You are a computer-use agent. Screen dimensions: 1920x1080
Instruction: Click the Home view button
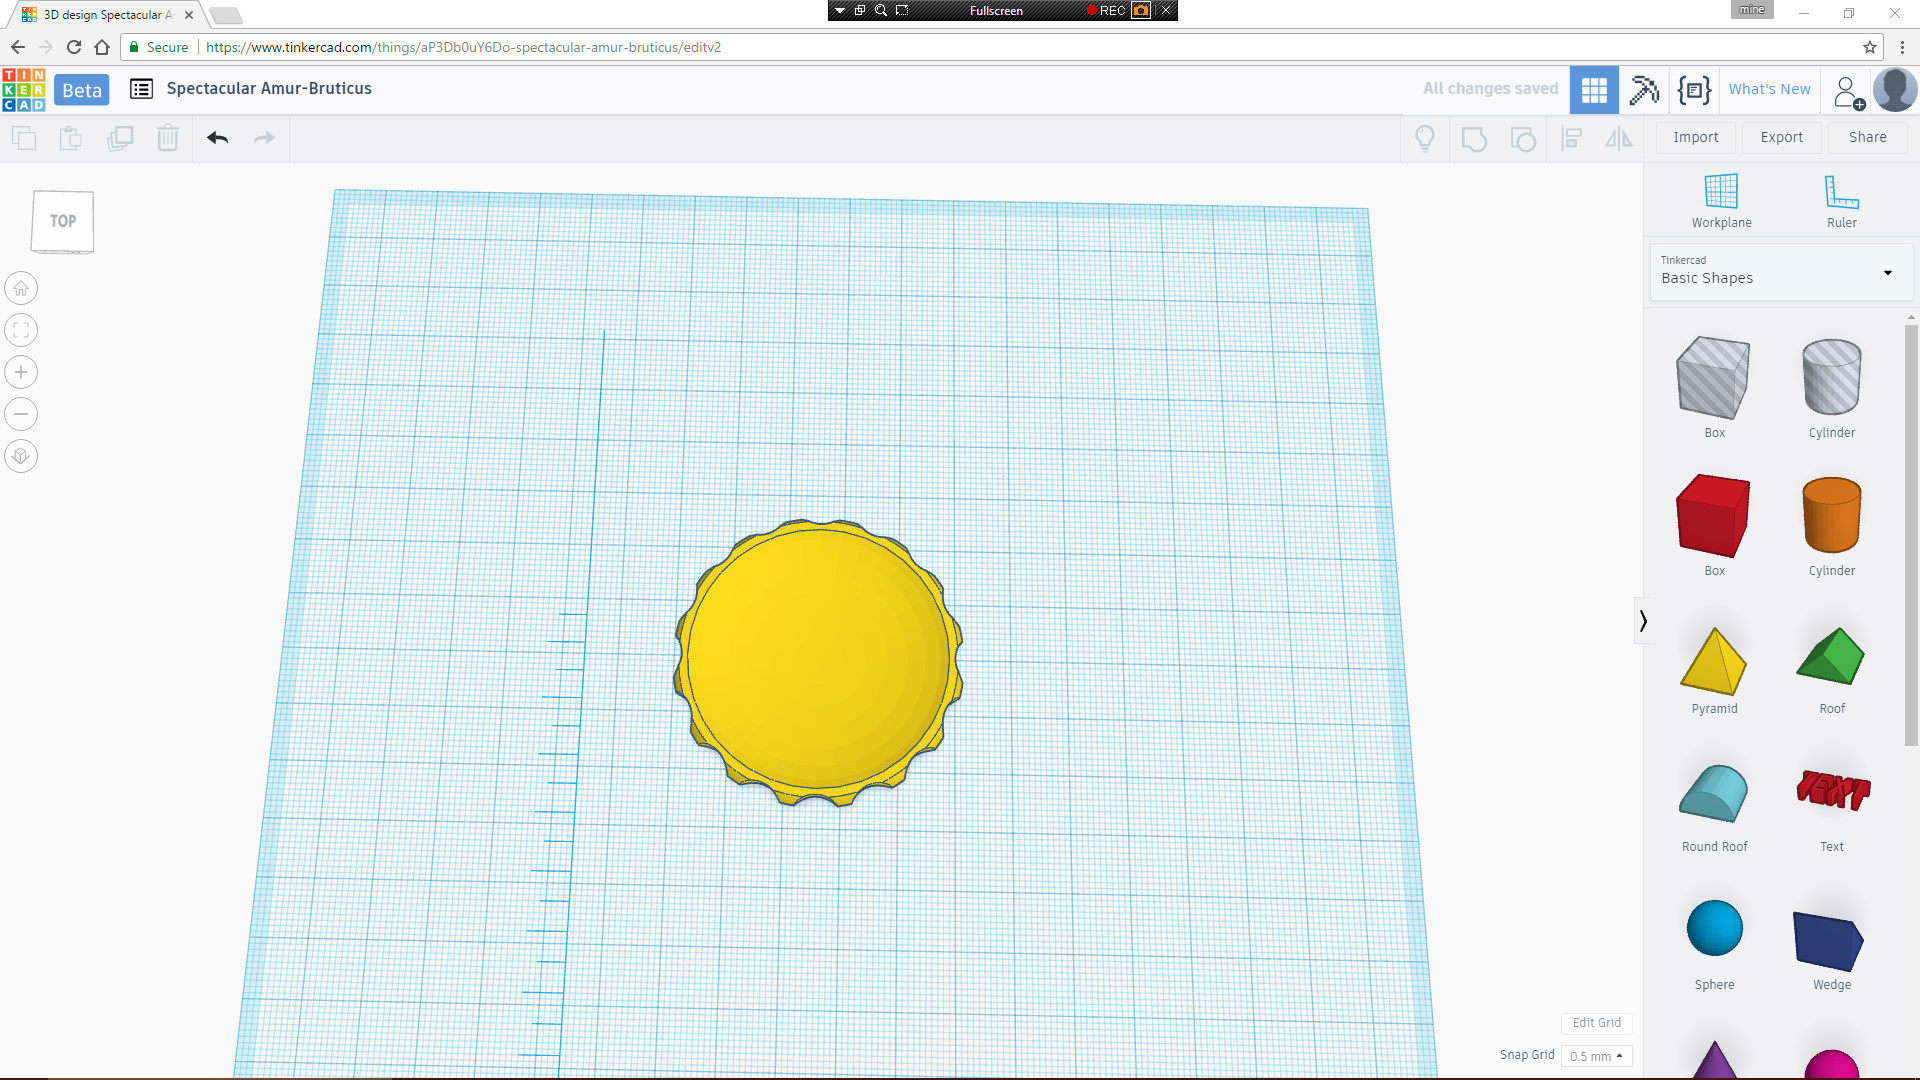tap(21, 288)
